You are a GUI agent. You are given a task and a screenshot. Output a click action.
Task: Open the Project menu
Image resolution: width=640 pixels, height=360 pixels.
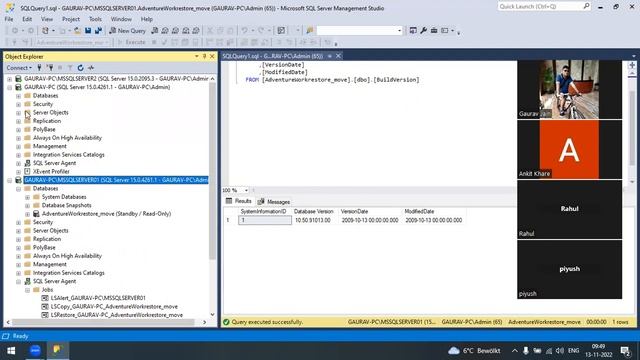pos(71,19)
